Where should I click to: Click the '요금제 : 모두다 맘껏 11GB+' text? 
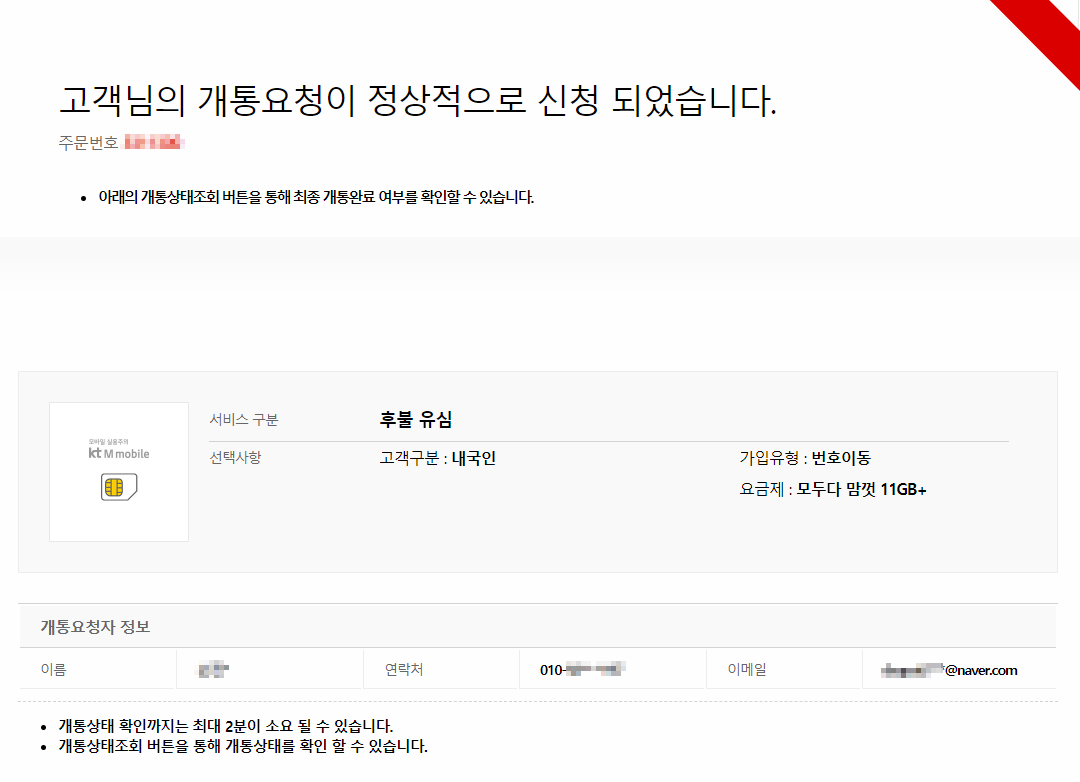click(x=833, y=489)
